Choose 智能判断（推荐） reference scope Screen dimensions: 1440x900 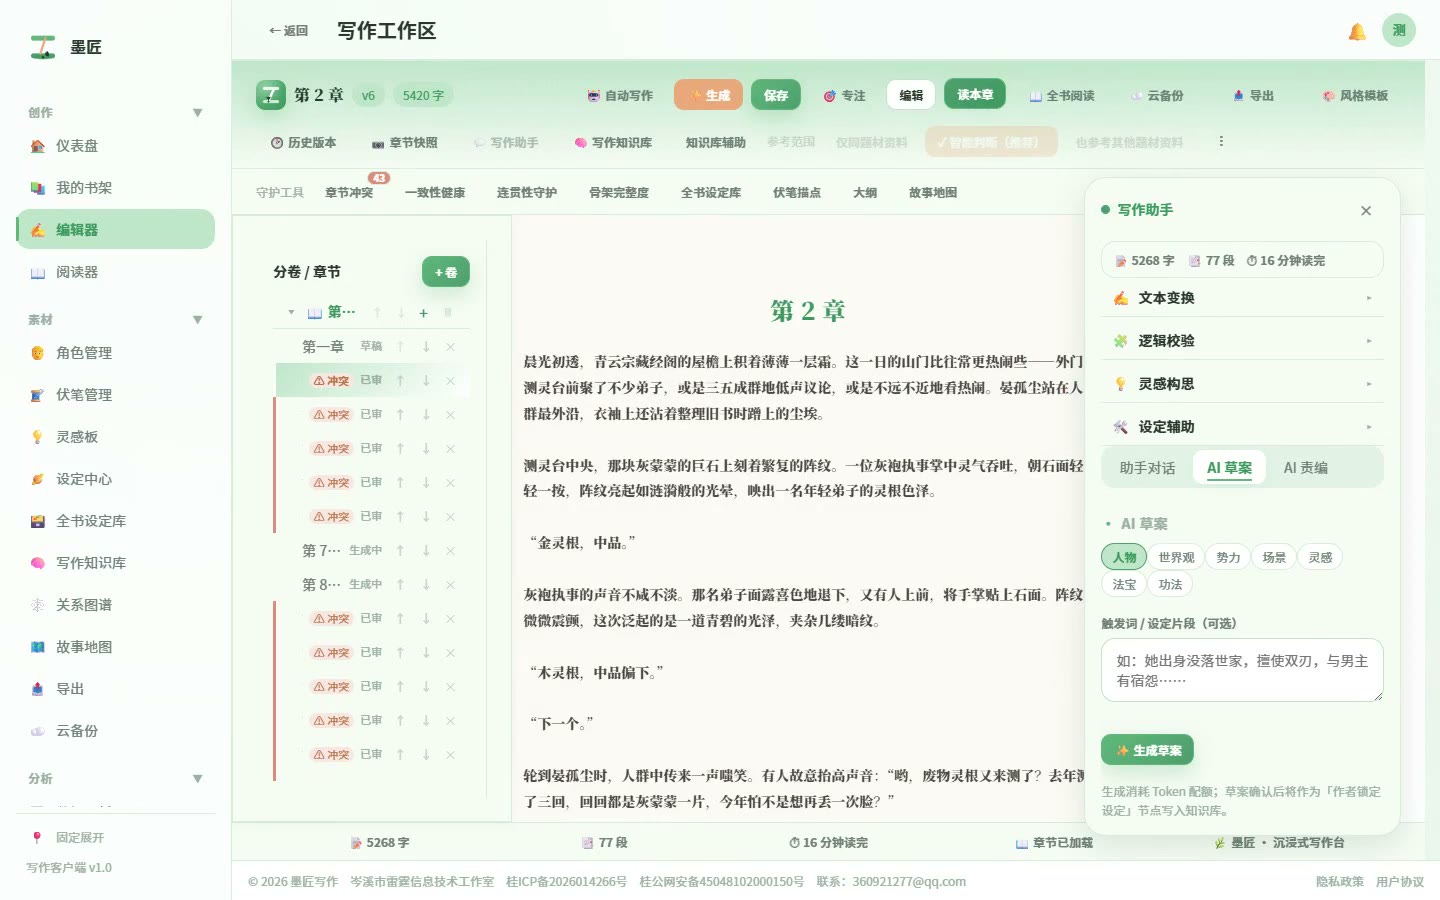(992, 143)
